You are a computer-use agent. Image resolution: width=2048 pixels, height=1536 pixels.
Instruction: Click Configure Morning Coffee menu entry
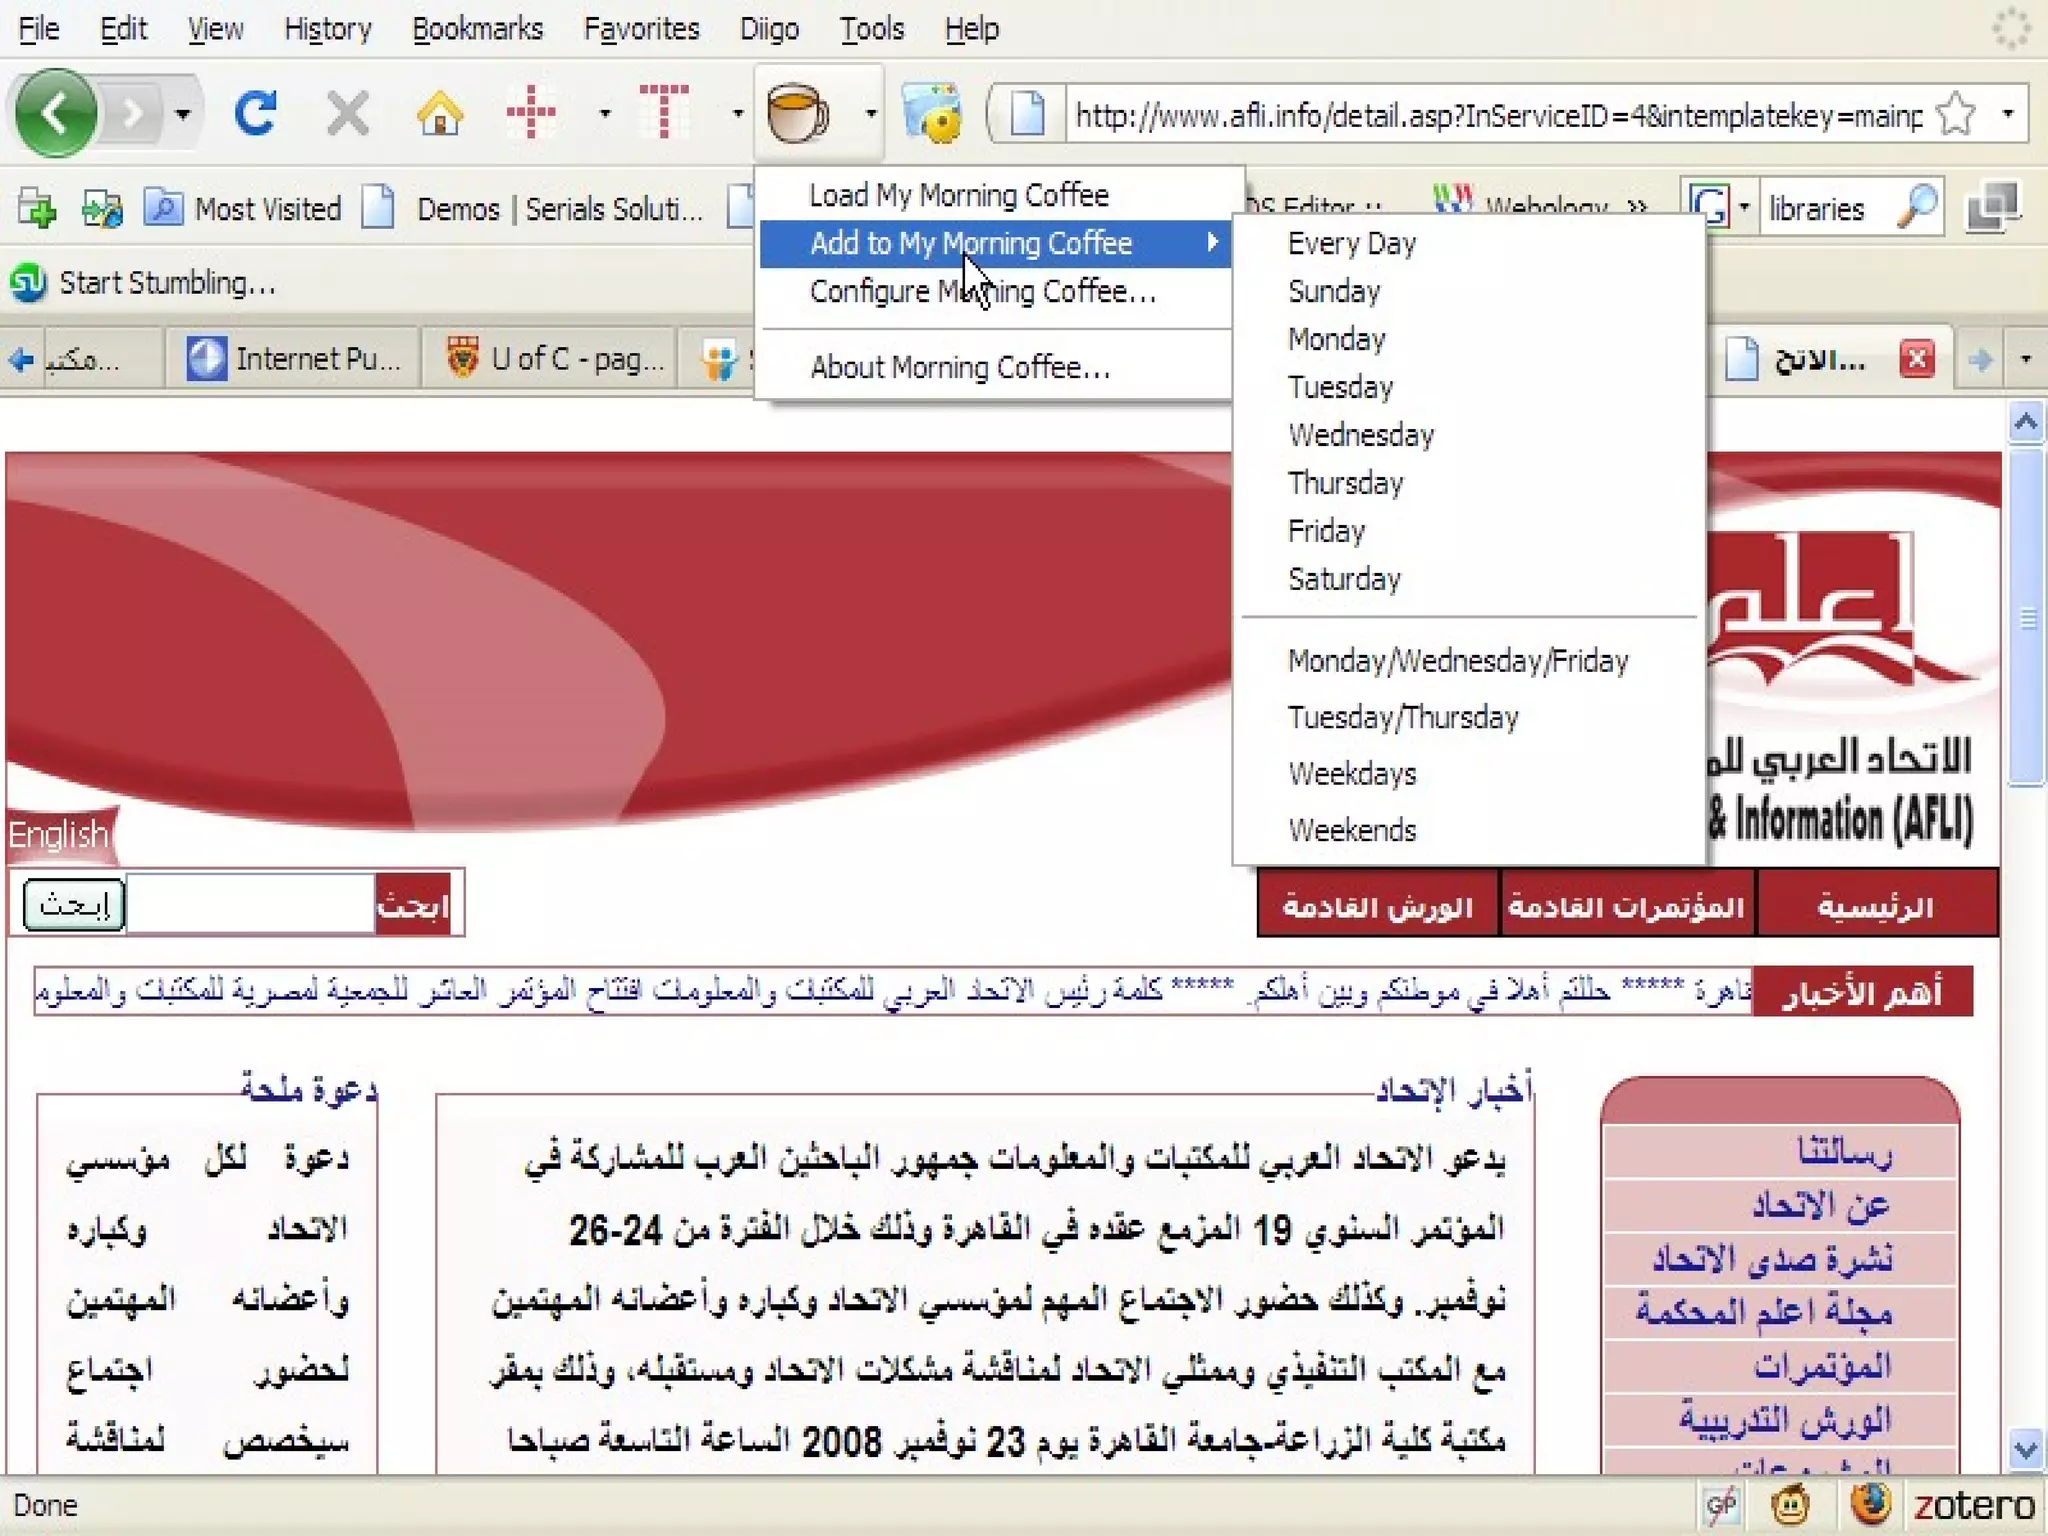982,292
